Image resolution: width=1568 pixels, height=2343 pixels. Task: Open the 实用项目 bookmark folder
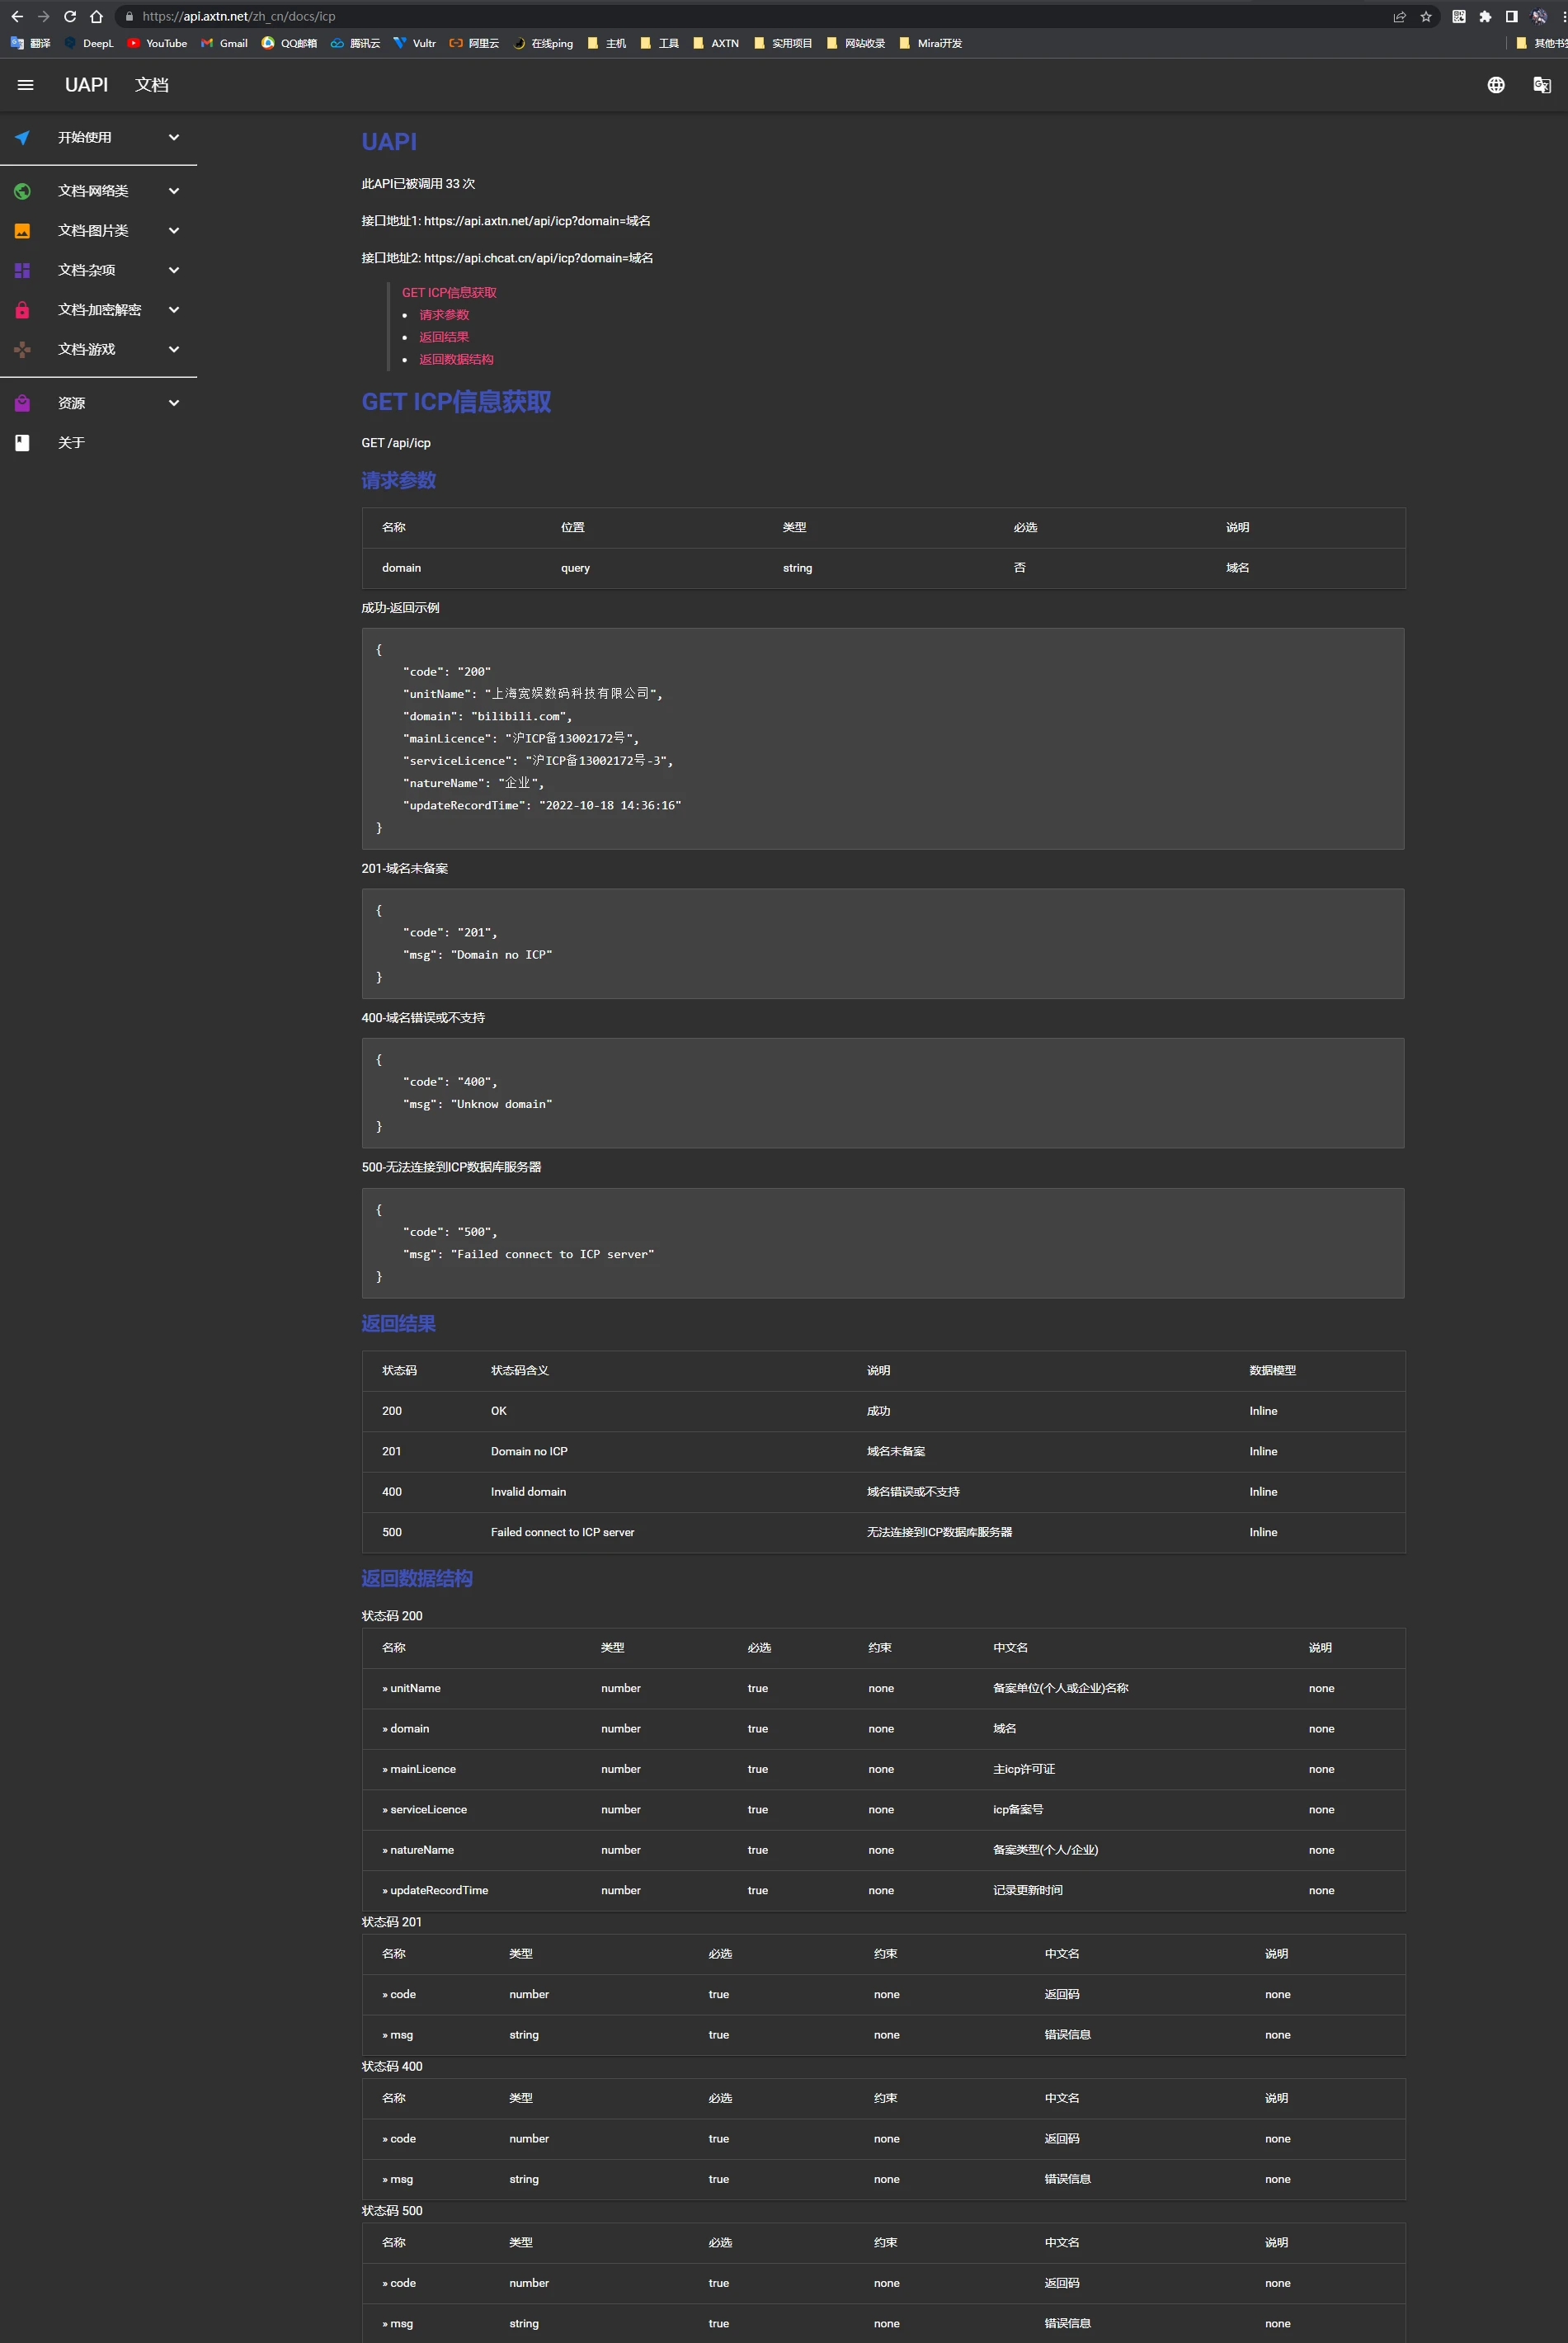782,43
